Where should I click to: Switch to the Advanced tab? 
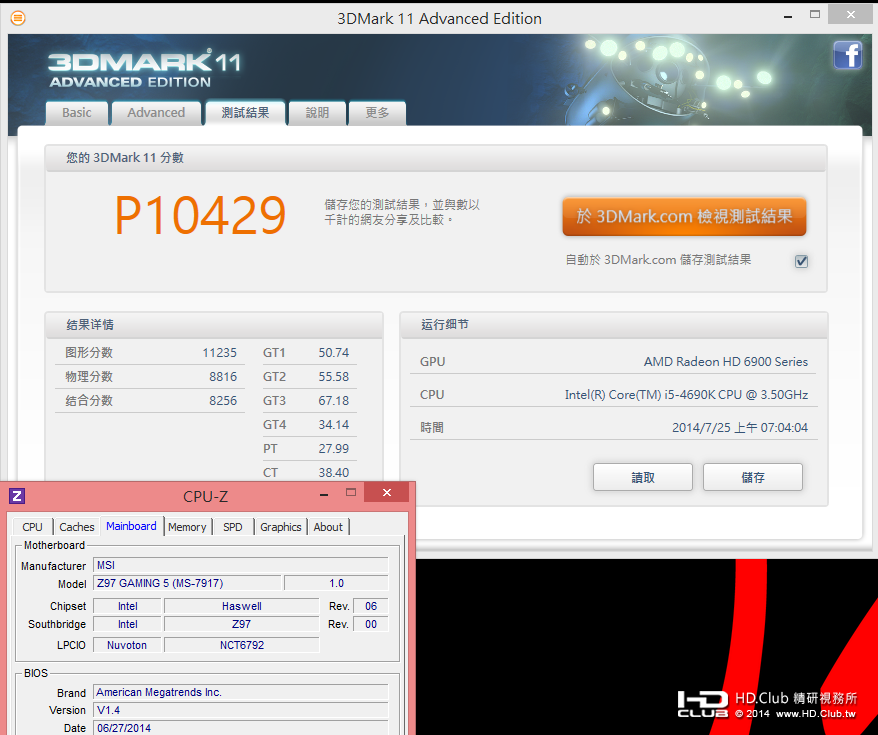(156, 113)
